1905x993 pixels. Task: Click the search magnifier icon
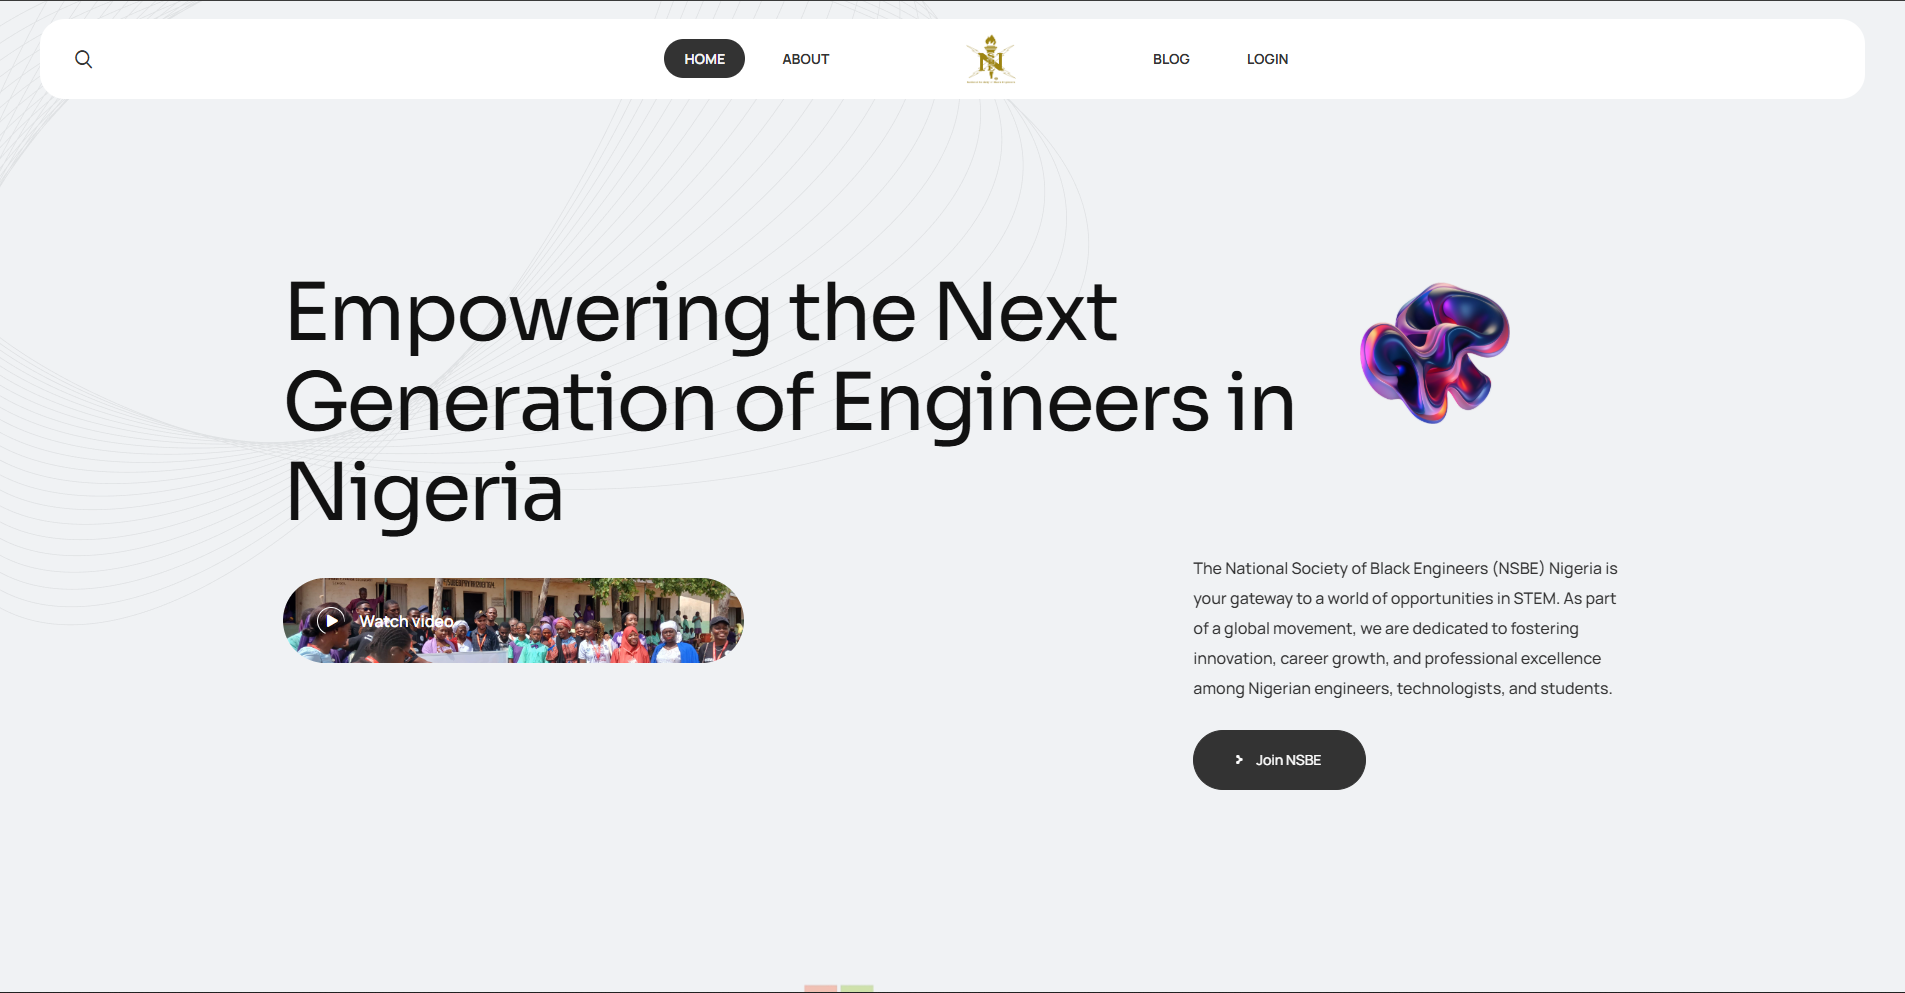(x=84, y=59)
